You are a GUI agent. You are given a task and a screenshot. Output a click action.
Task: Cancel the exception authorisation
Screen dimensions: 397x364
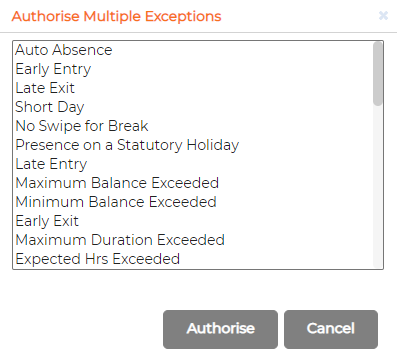click(331, 329)
